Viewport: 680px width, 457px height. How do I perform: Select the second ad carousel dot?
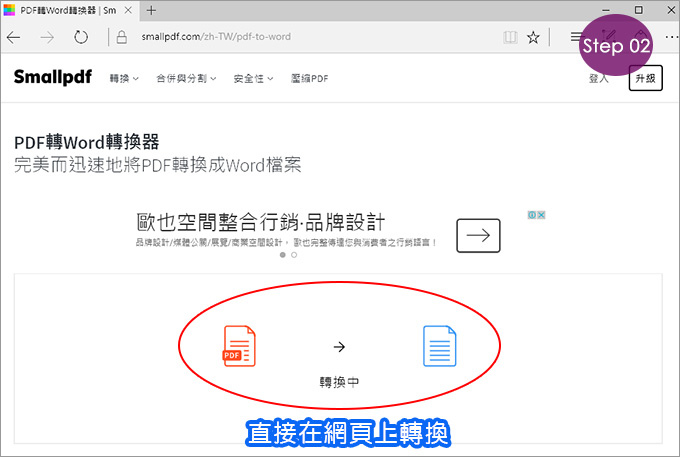click(x=294, y=255)
